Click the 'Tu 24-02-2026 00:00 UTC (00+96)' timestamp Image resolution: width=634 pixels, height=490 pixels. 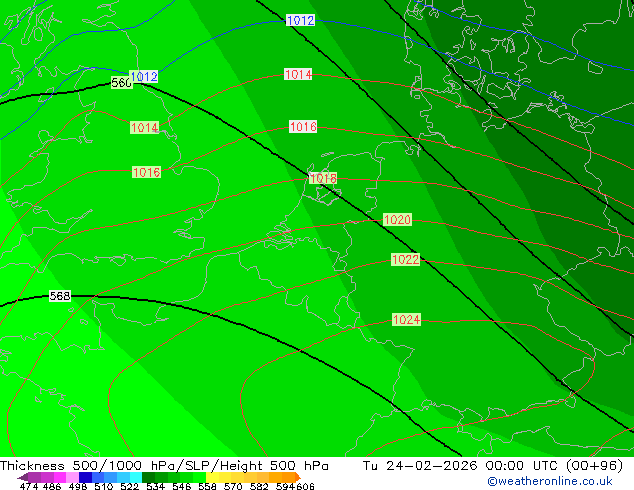click(x=493, y=466)
